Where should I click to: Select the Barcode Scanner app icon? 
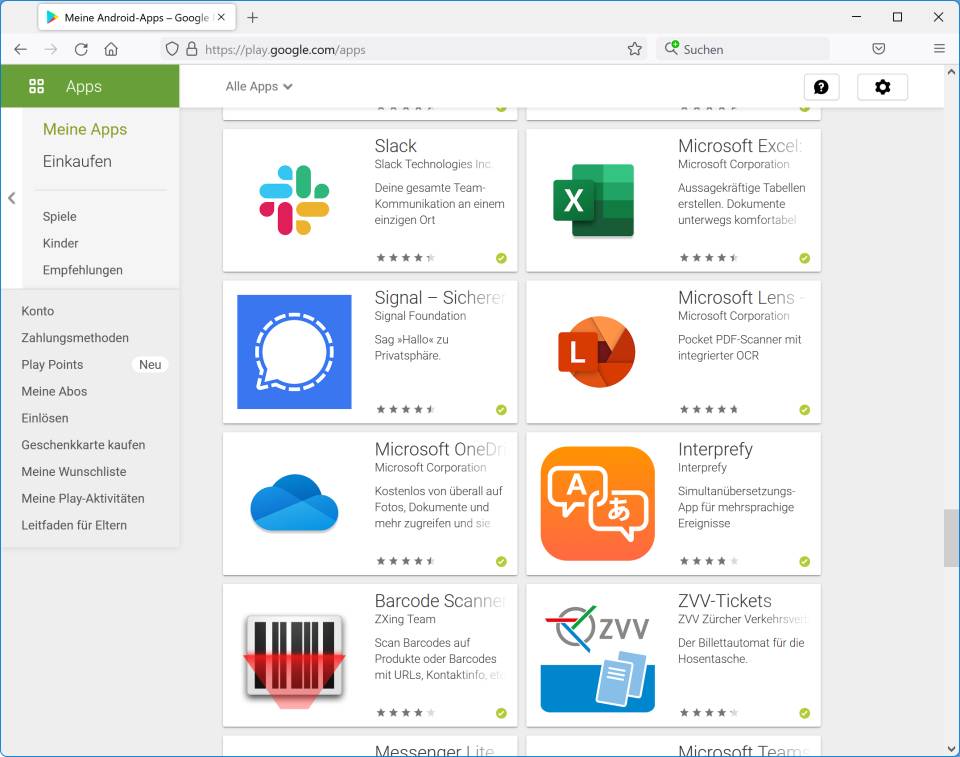[x=294, y=656]
